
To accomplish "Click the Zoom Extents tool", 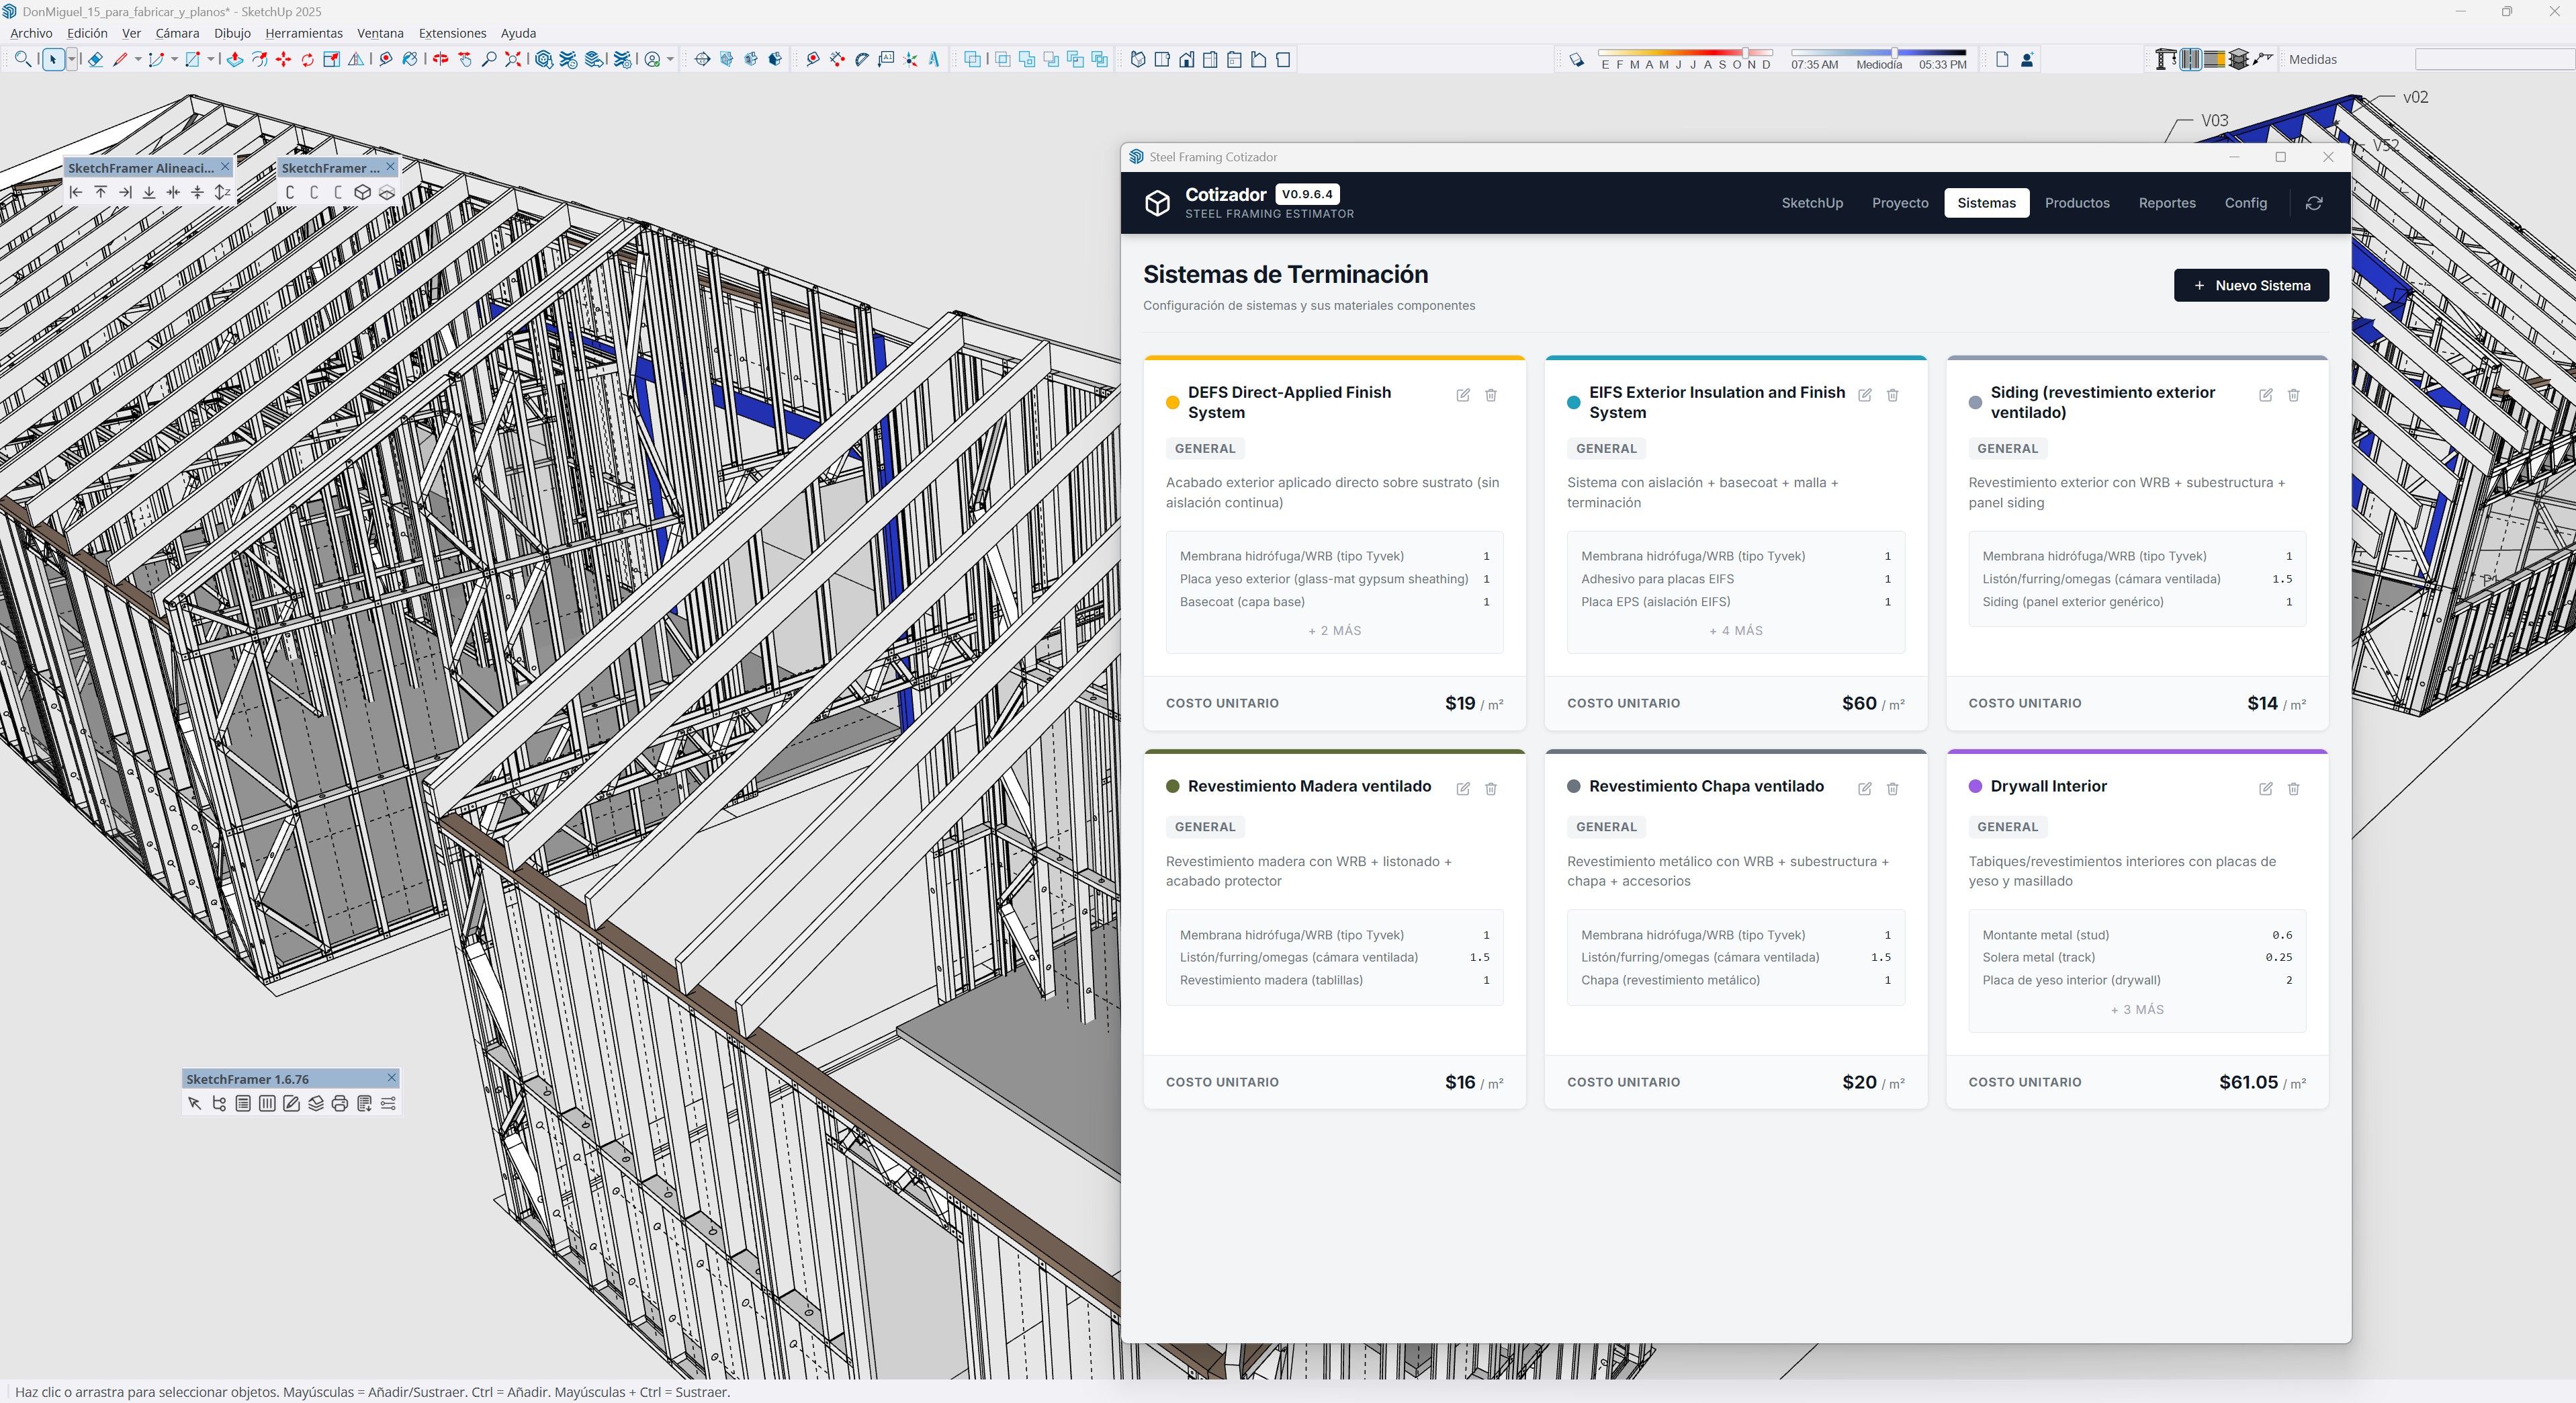I will click(x=513, y=59).
